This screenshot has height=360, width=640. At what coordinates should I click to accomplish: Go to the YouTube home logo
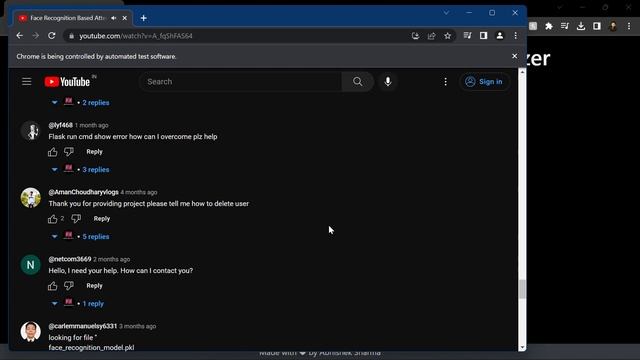pos(67,82)
